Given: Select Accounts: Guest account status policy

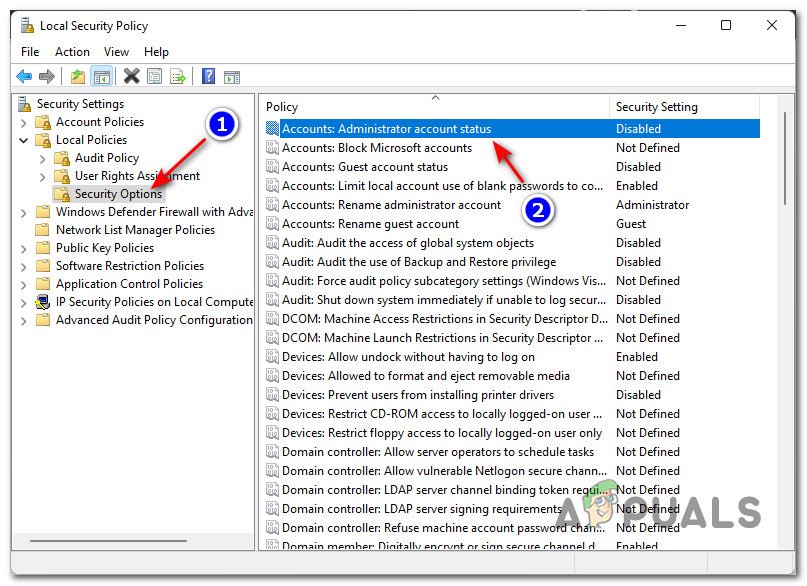Looking at the screenshot, I should (x=364, y=167).
